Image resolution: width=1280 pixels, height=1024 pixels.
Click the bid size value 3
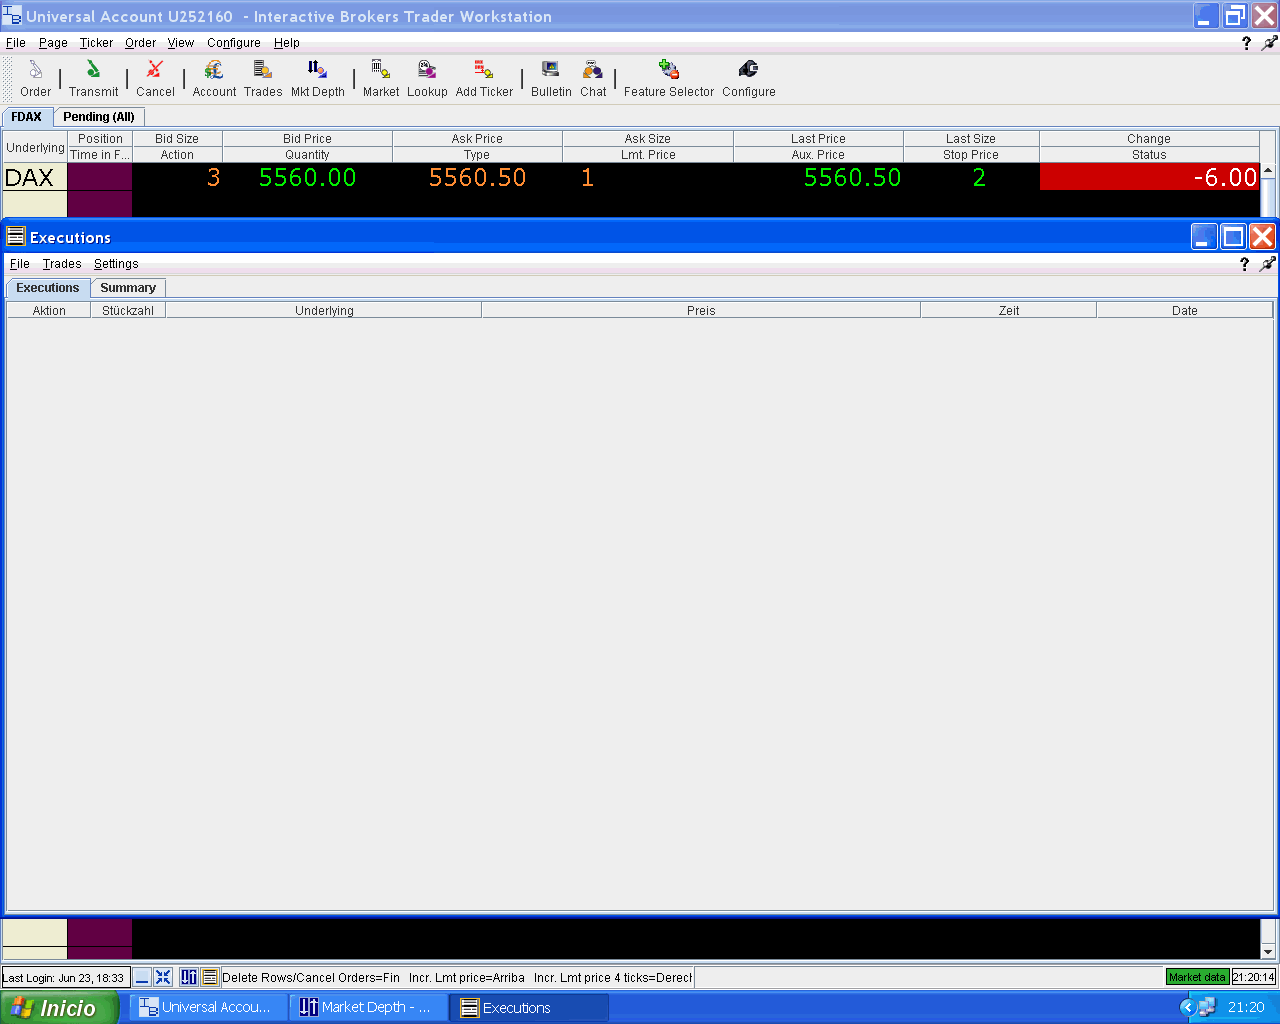pyautogui.click(x=213, y=177)
